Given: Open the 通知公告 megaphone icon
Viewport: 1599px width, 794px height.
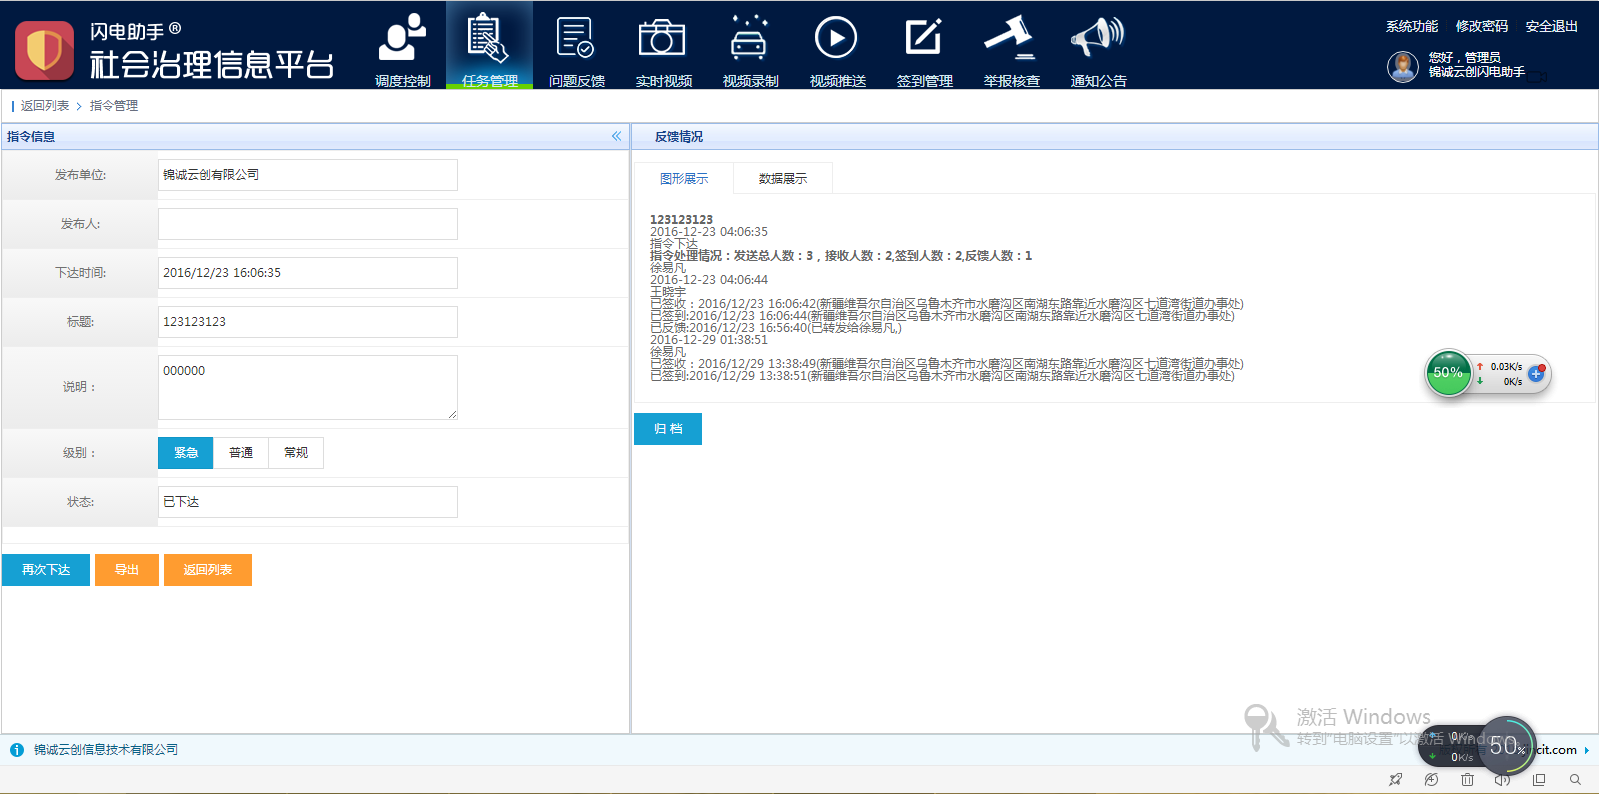Looking at the screenshot, I should tap(1097, 40).
